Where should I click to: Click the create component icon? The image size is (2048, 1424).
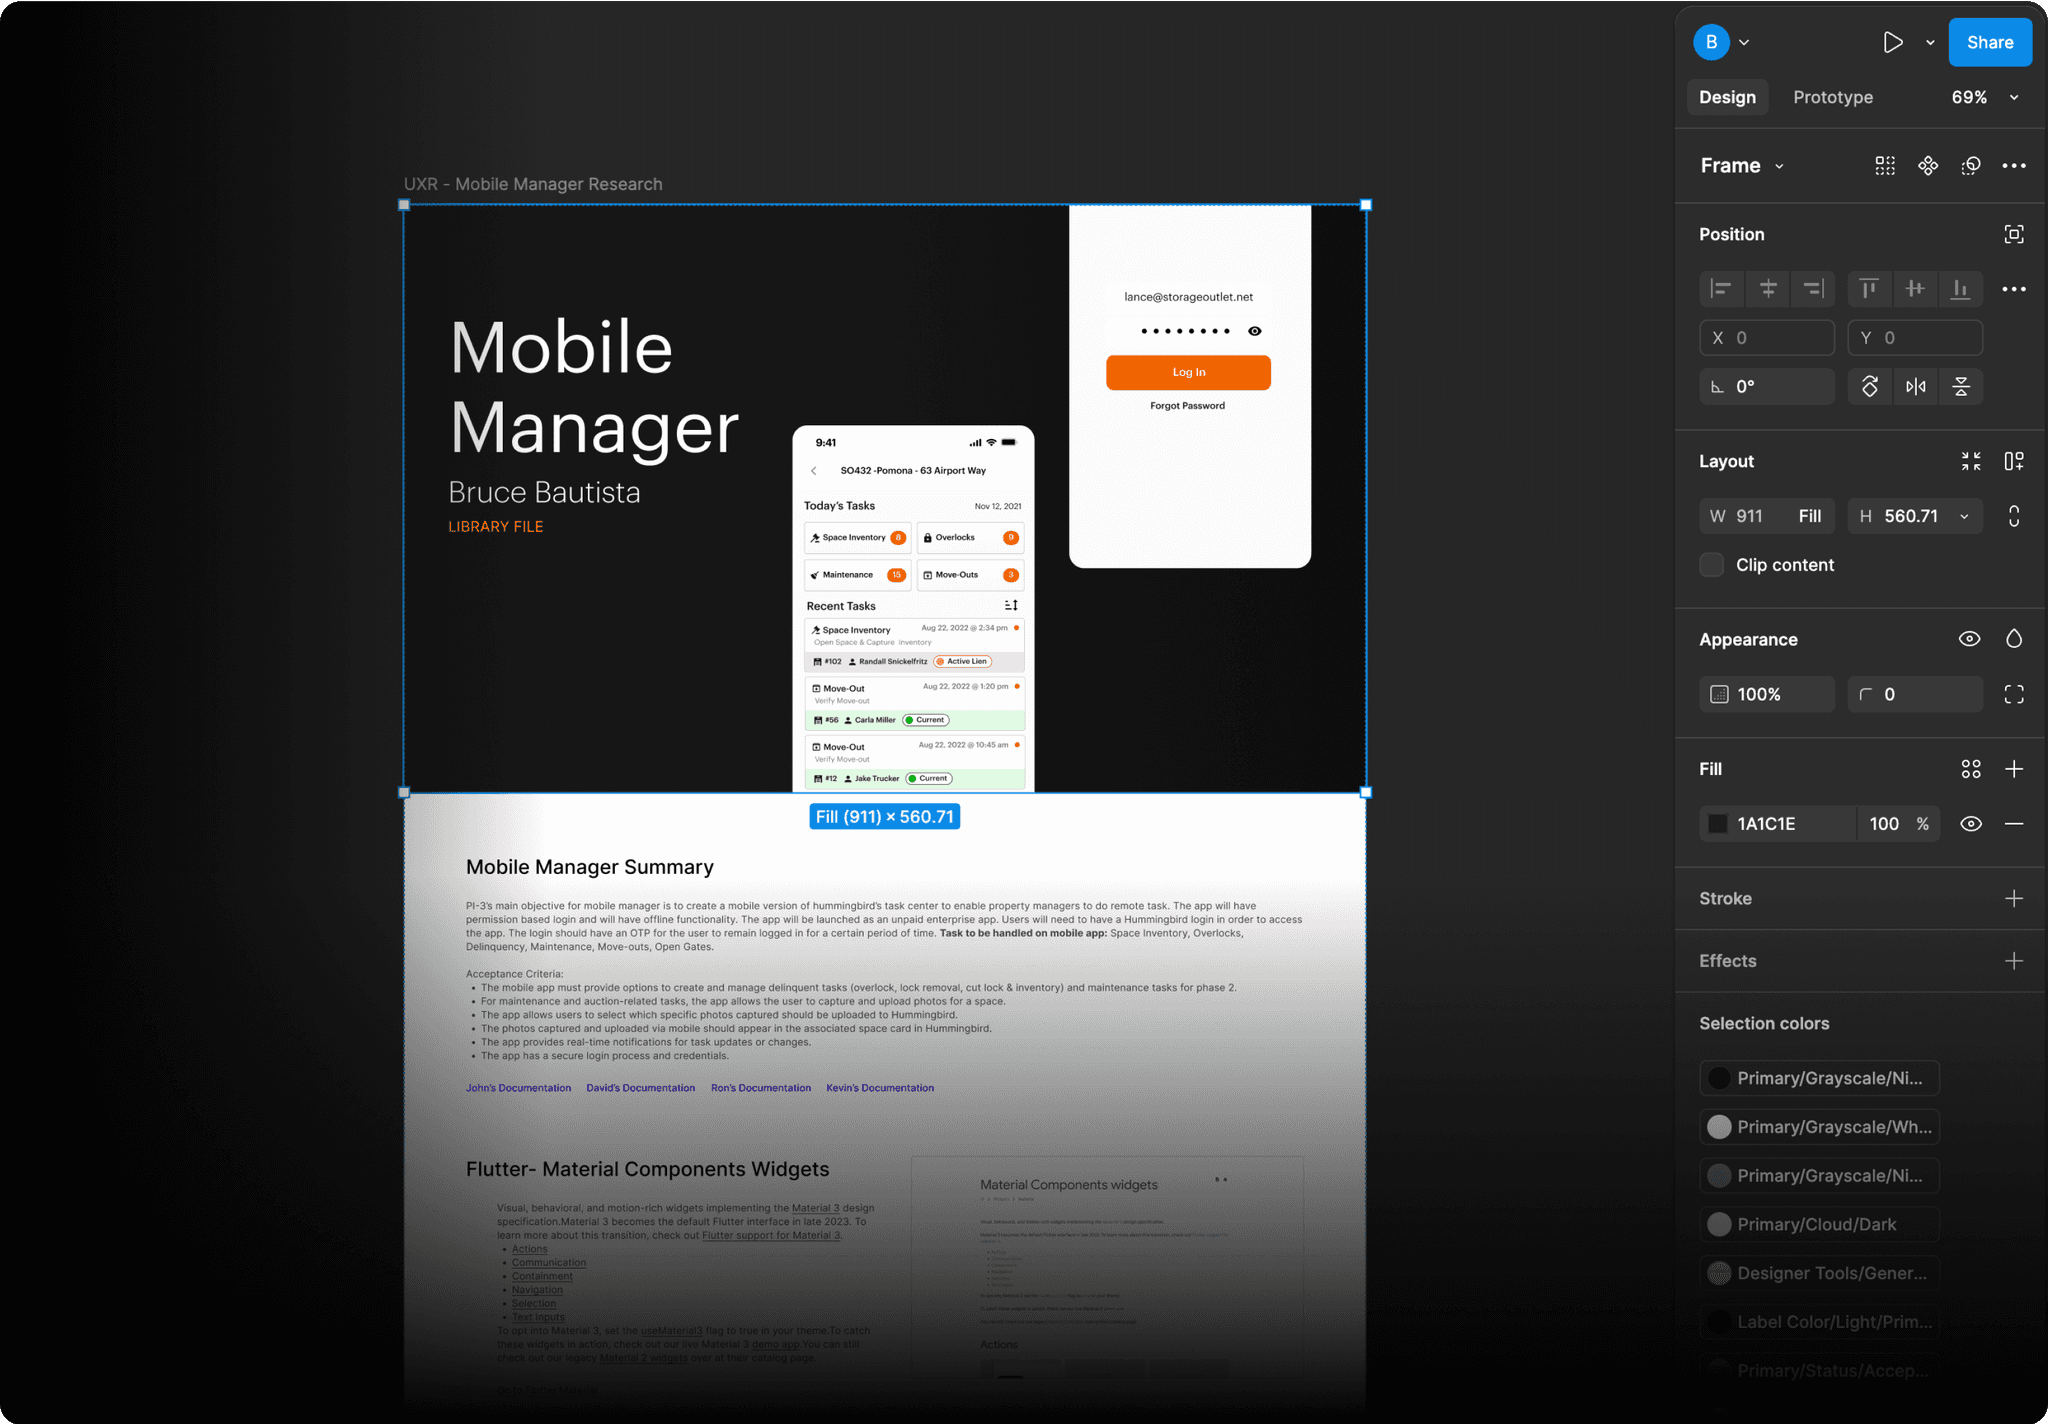coord(1928,166)
